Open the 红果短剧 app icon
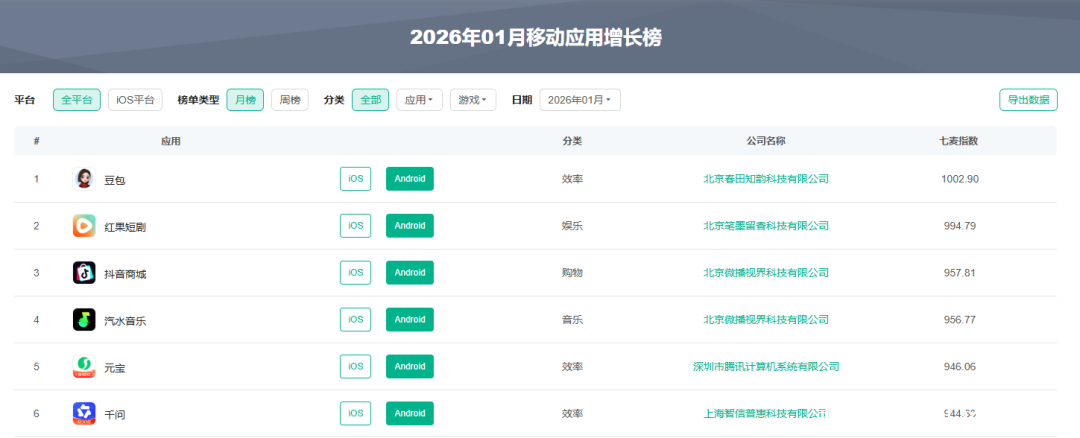1080x438 pixels. 84,226
